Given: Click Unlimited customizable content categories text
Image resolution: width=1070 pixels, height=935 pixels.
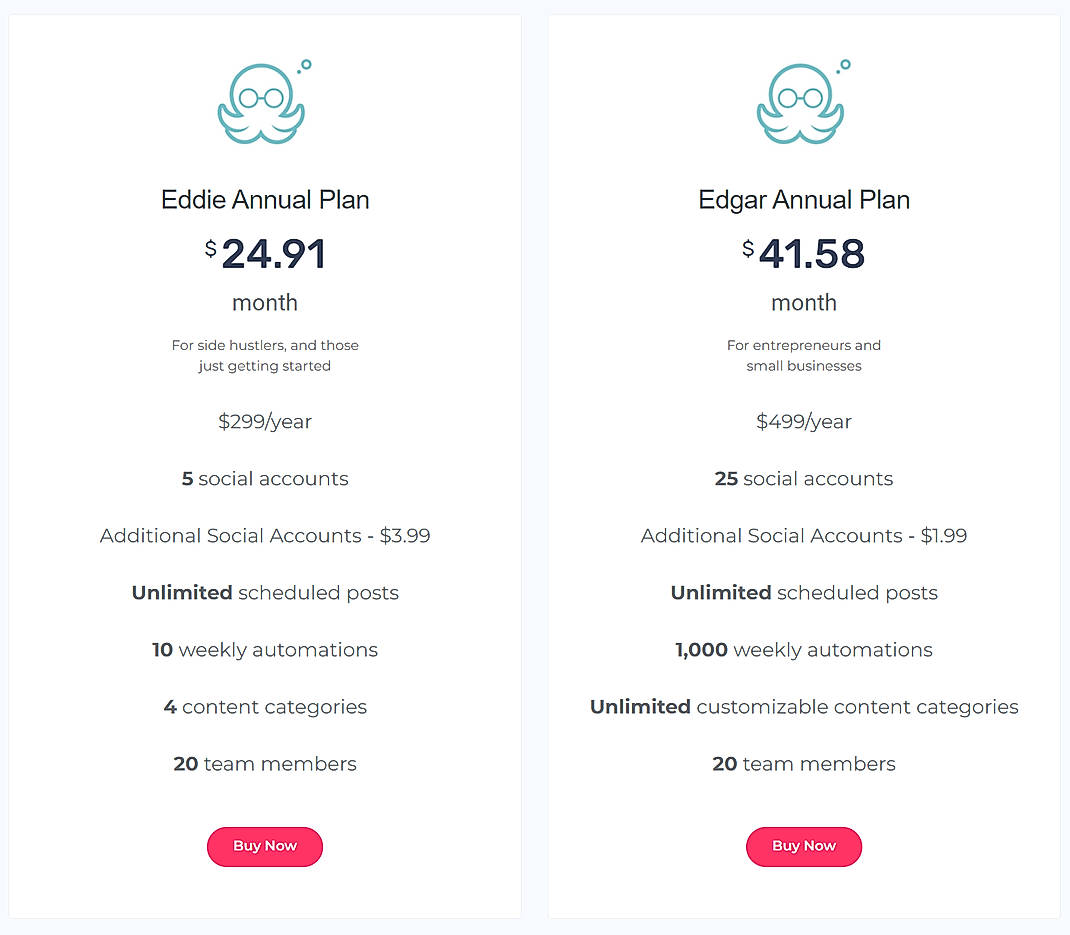Looking at the screenshot, I should click(804, 706).
